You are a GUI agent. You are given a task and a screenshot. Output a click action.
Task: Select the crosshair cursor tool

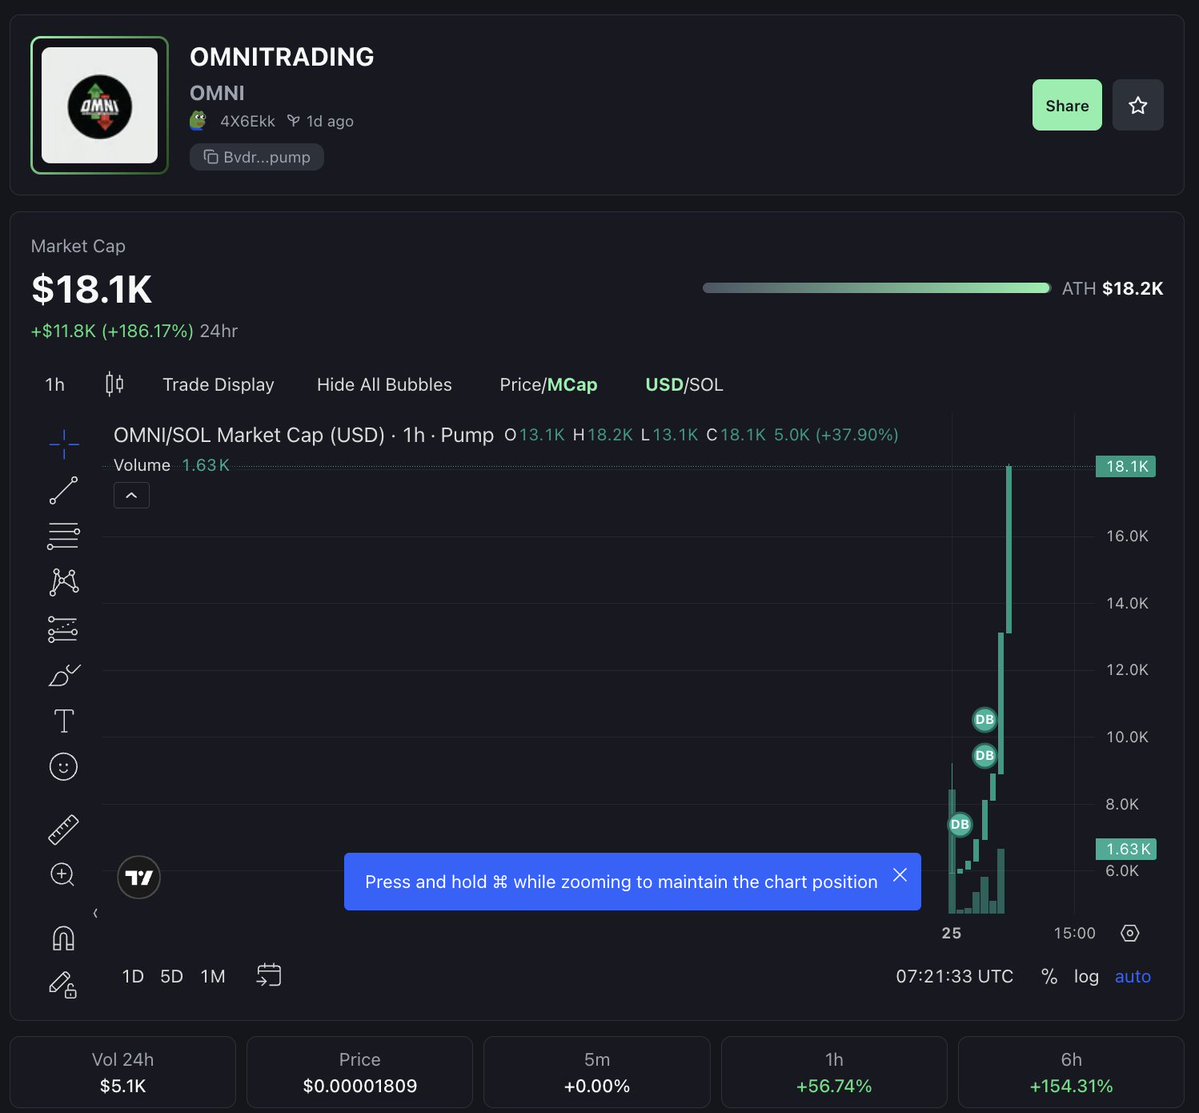pos(63,443)
